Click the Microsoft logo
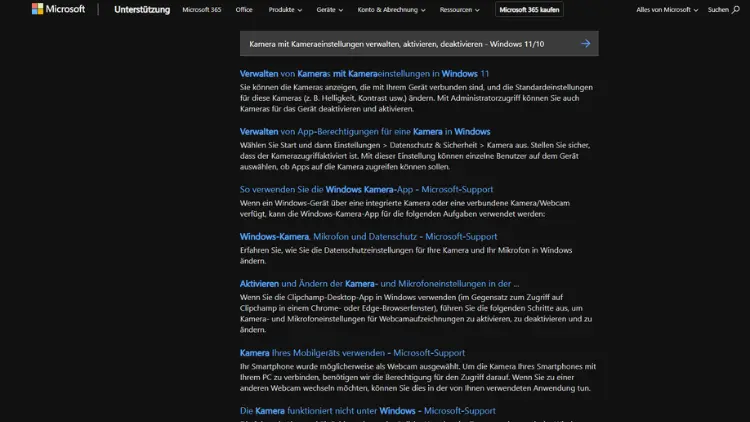750x422 pixels. coord(58,9)
